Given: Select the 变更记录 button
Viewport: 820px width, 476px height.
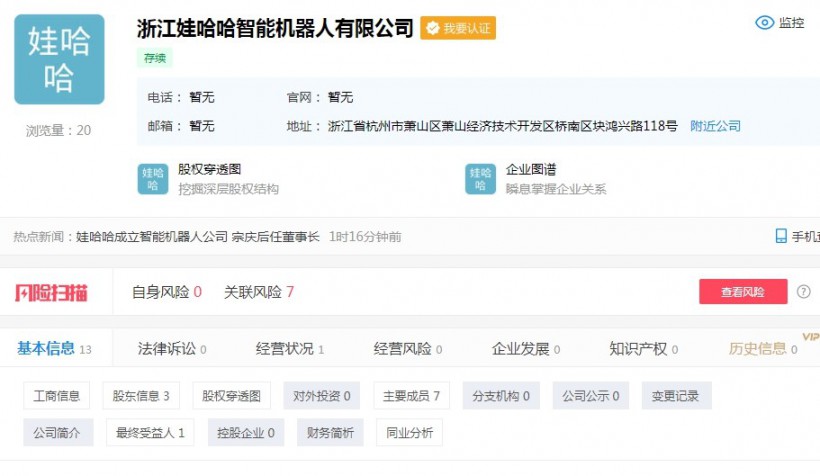Looking at the screenshot, I should point(676,395).
